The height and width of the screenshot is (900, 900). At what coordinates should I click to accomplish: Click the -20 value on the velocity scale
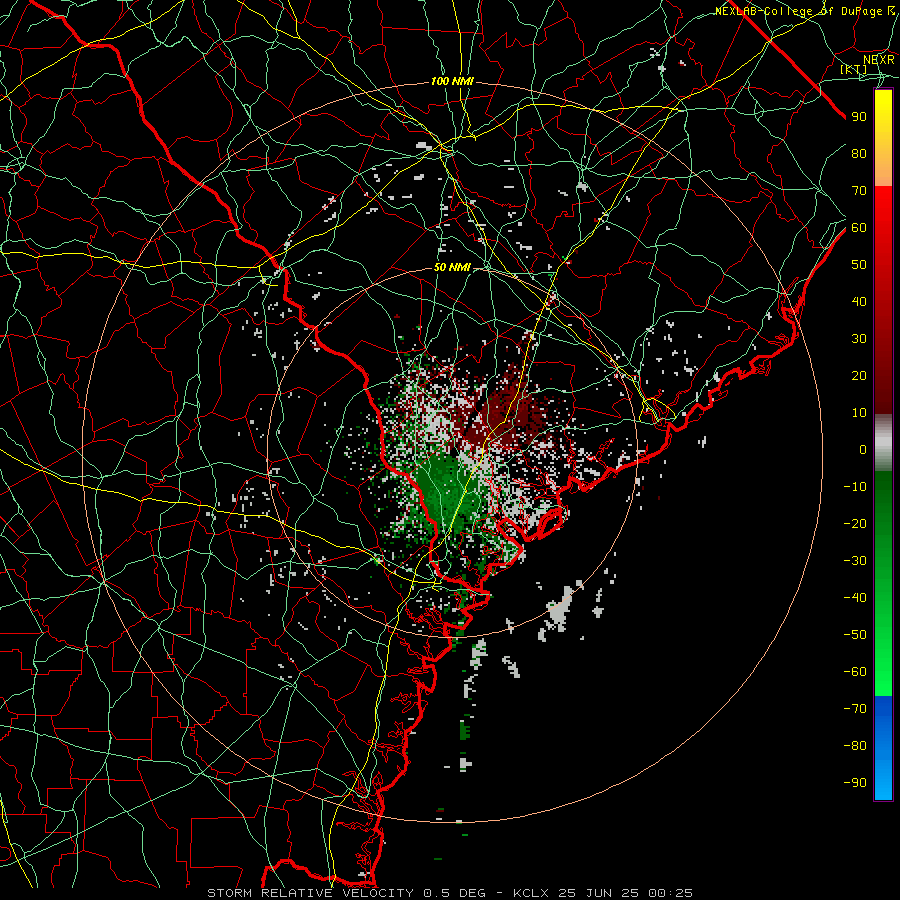tap(855, 523)
